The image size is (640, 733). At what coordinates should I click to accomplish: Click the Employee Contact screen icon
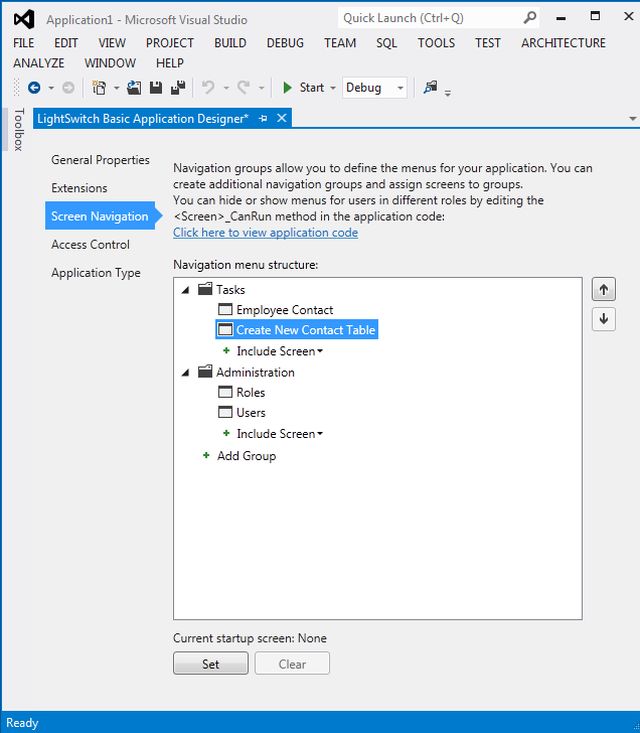pos(225,309)
